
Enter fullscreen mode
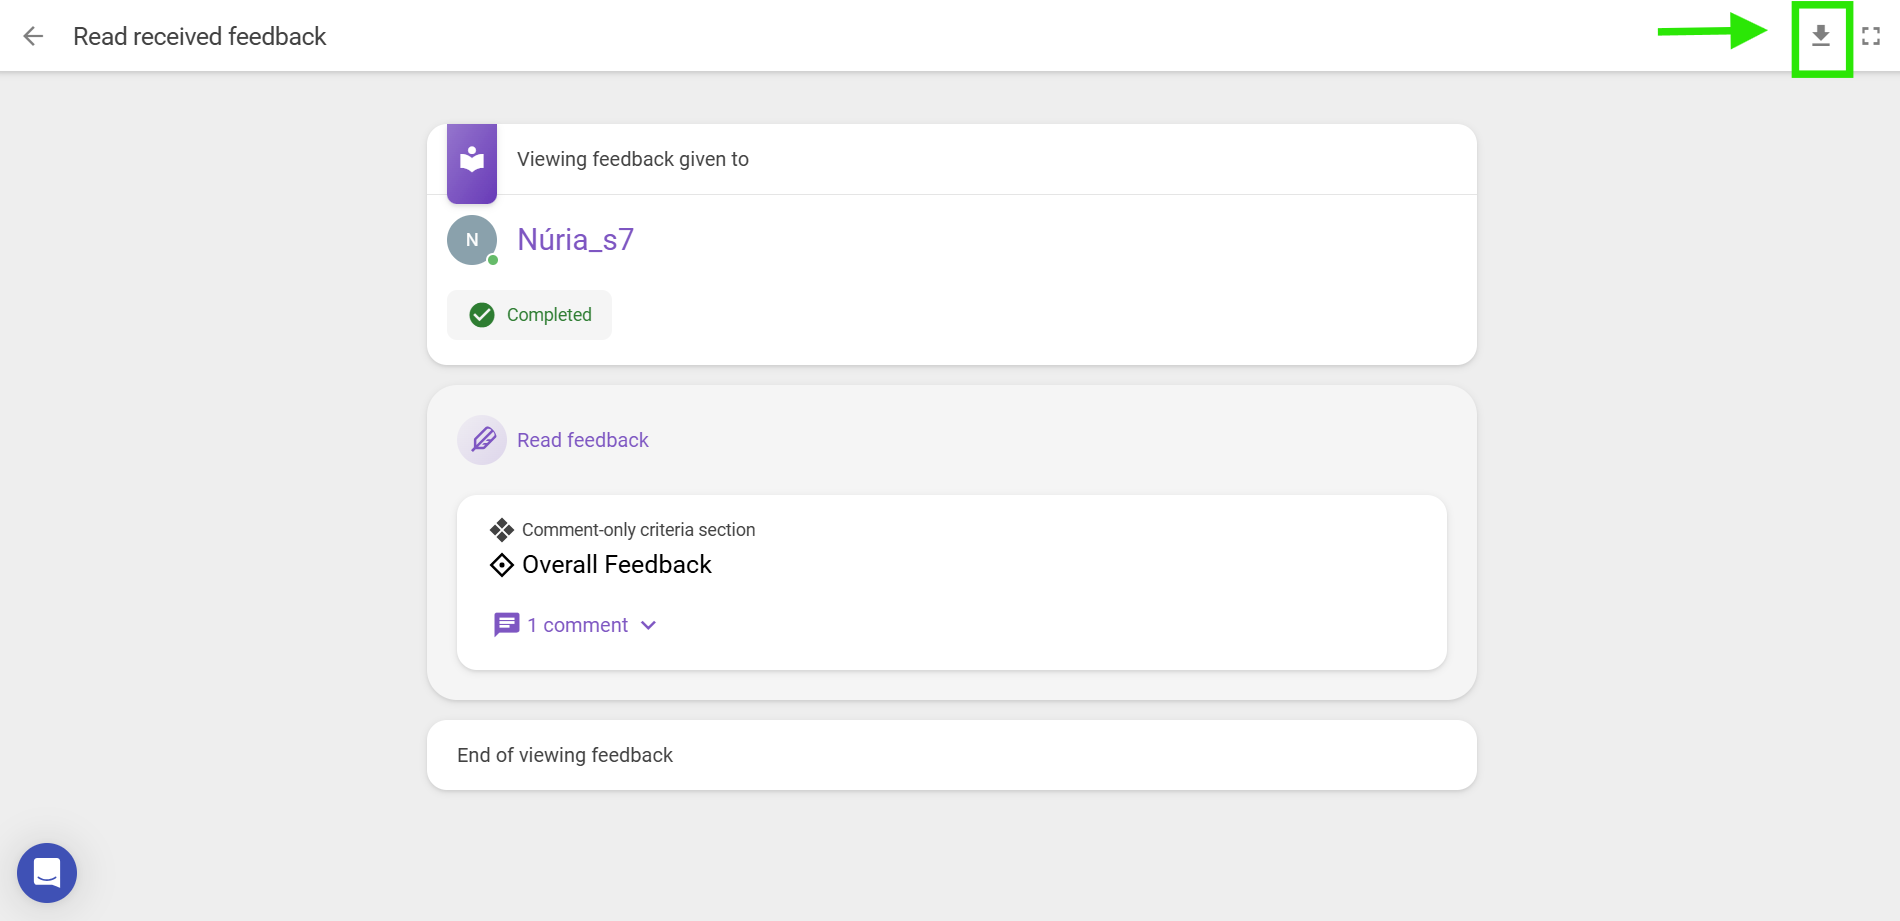tap(1871, 36)
